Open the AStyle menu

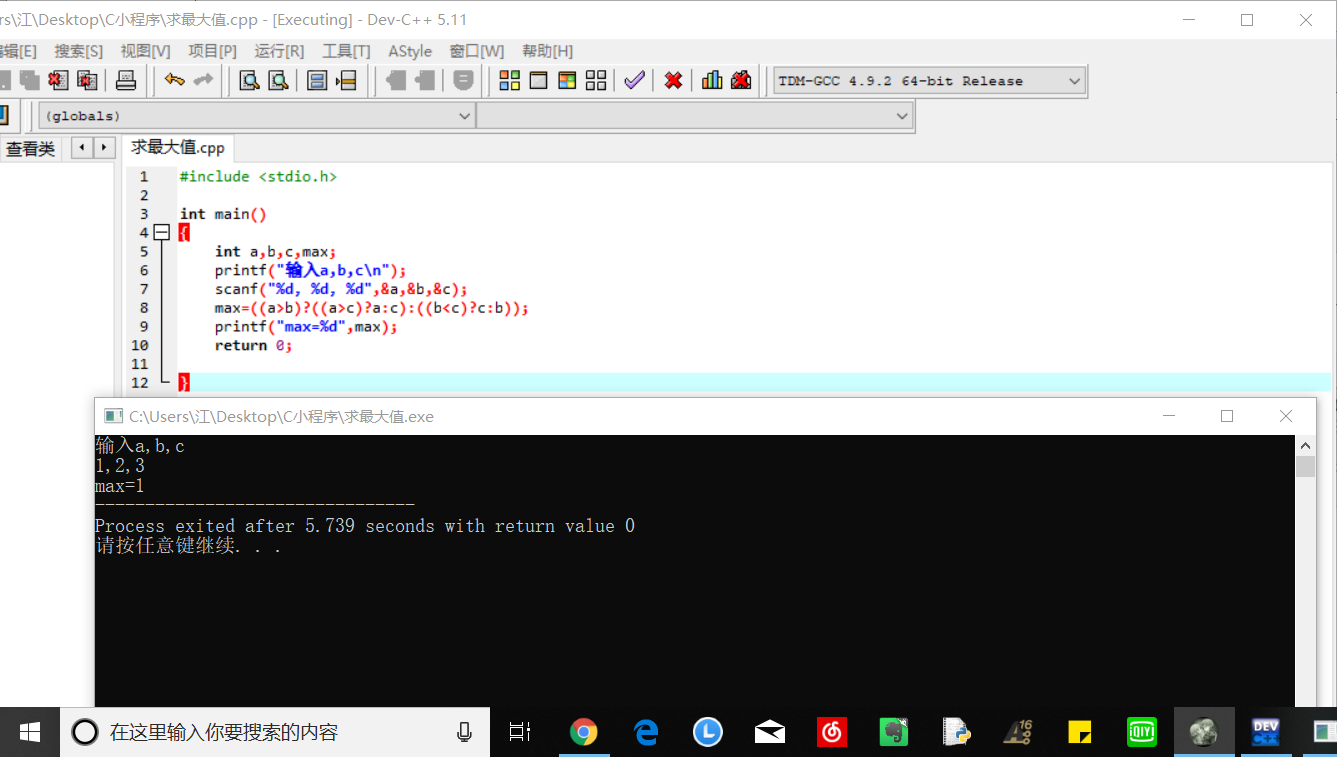point(410,51)
